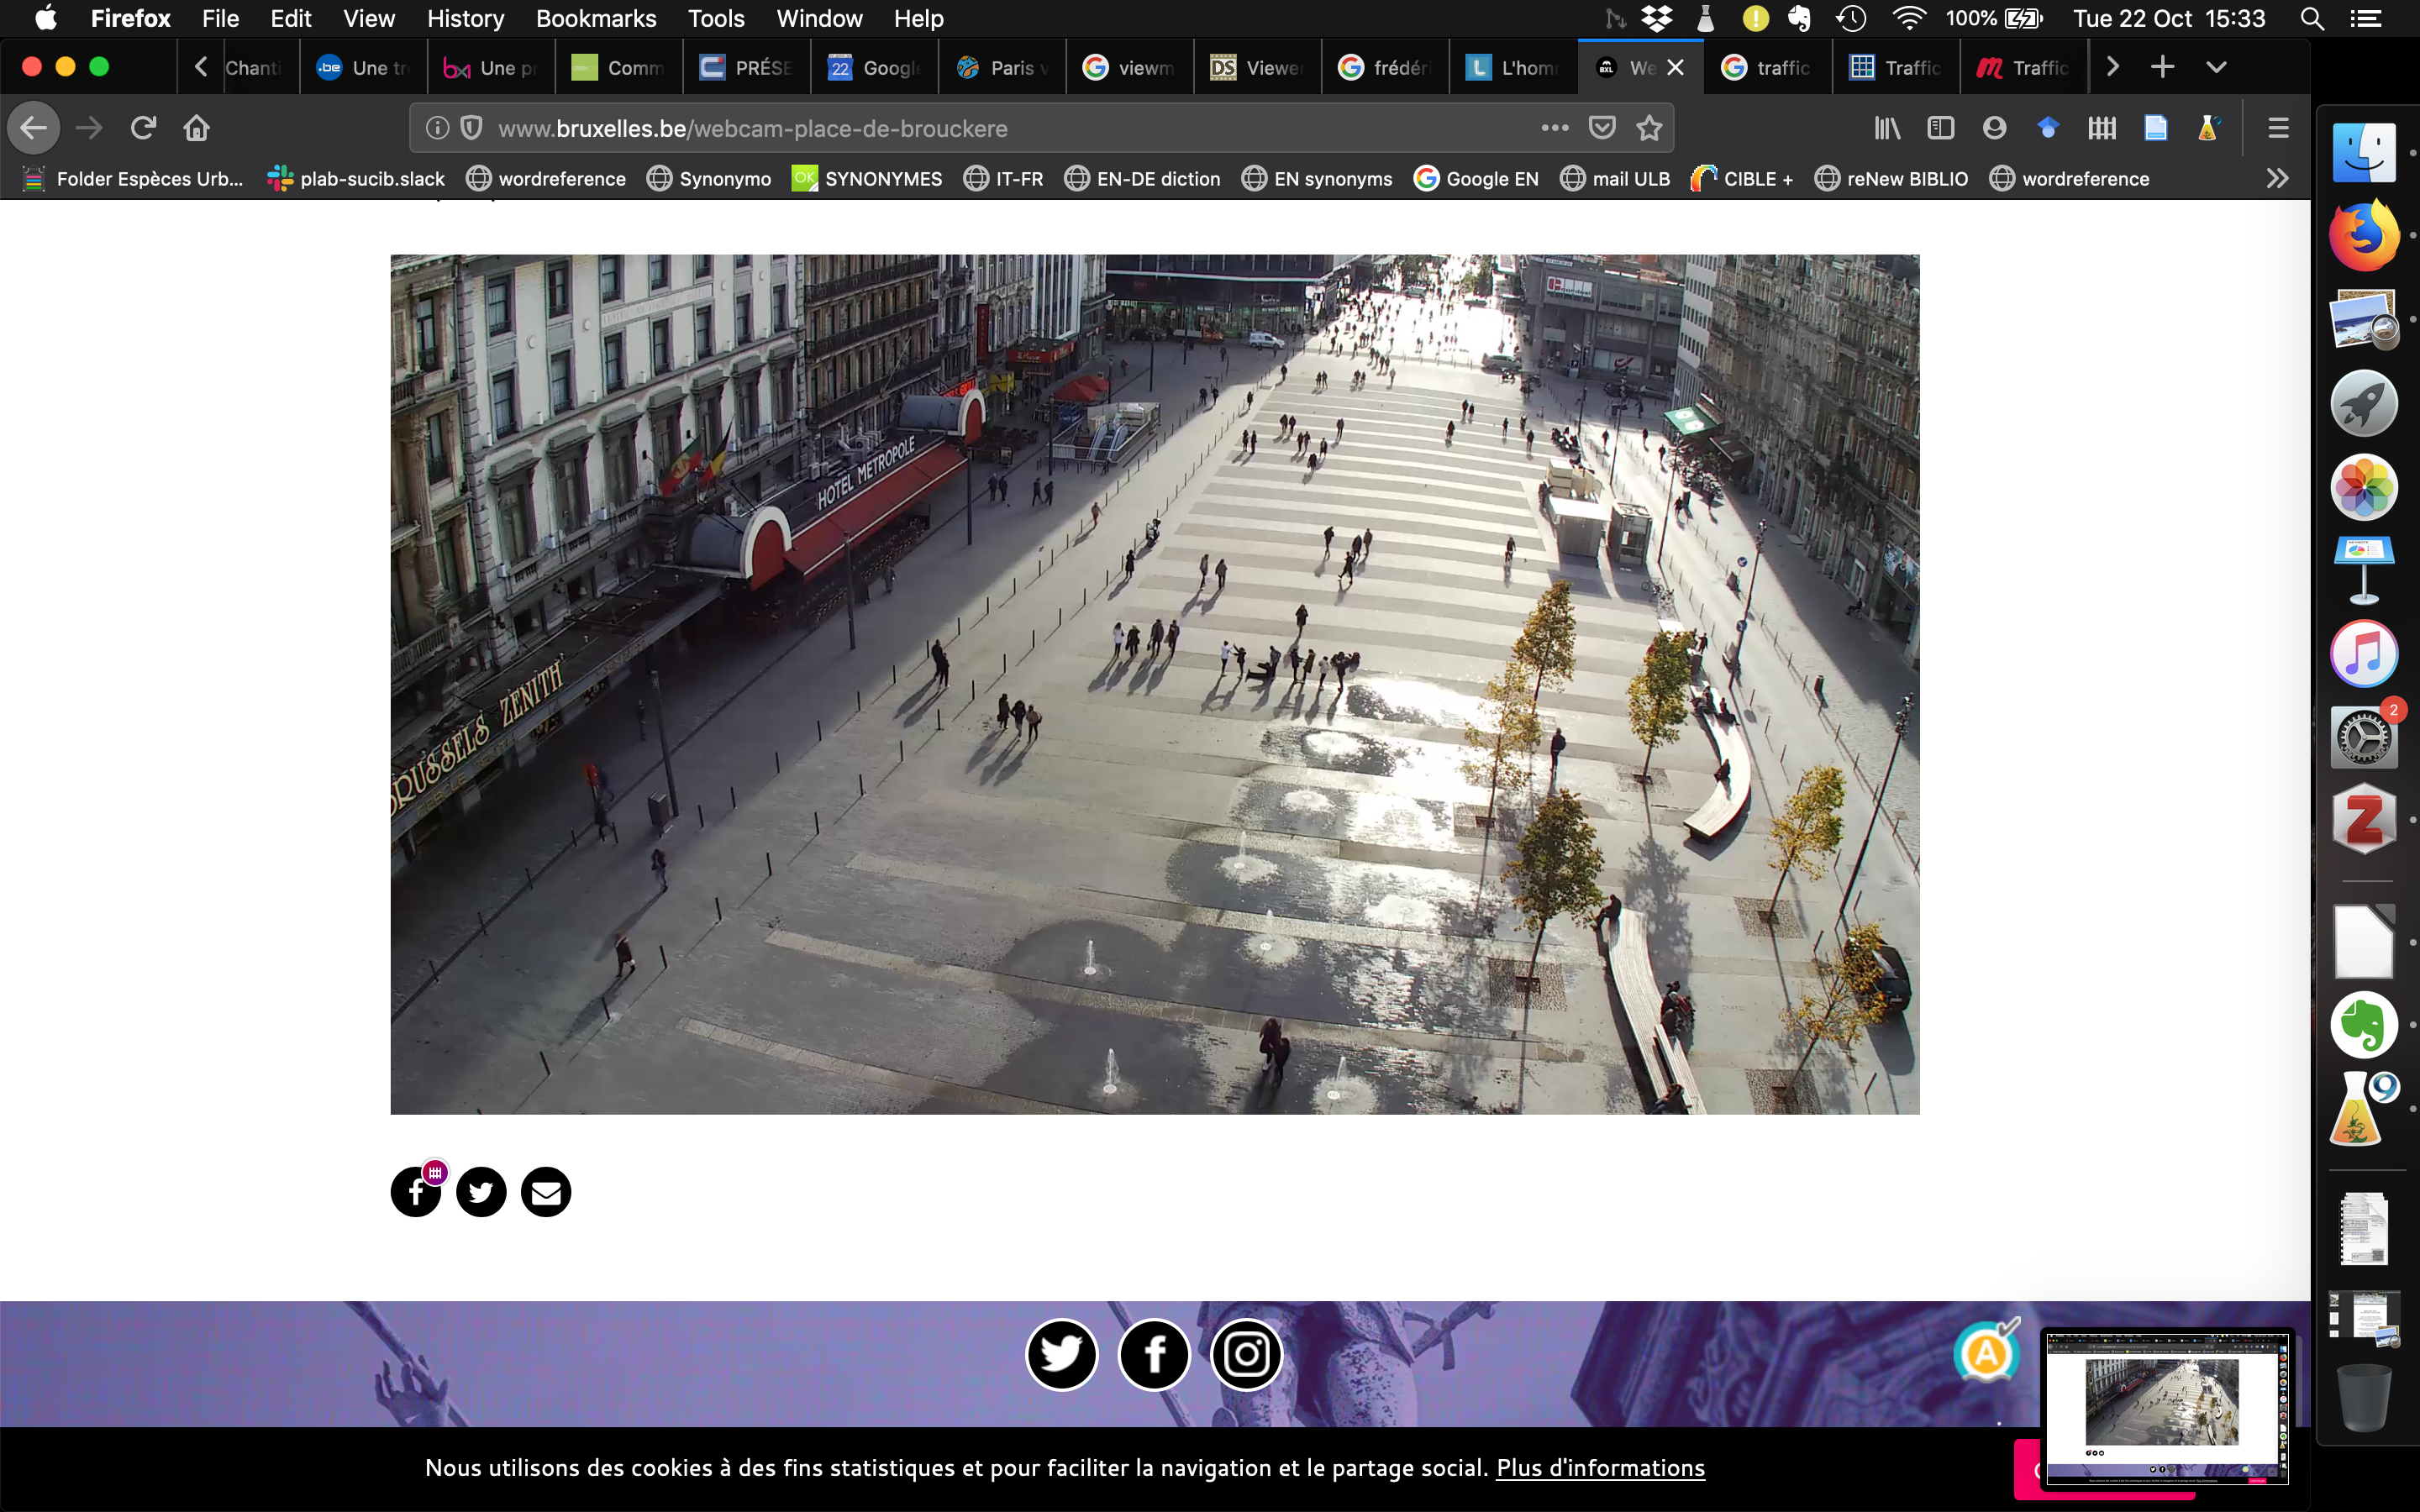The image size is (2420, 1512).
Task: Open the File menu
Action: click(x=220, y=18)
